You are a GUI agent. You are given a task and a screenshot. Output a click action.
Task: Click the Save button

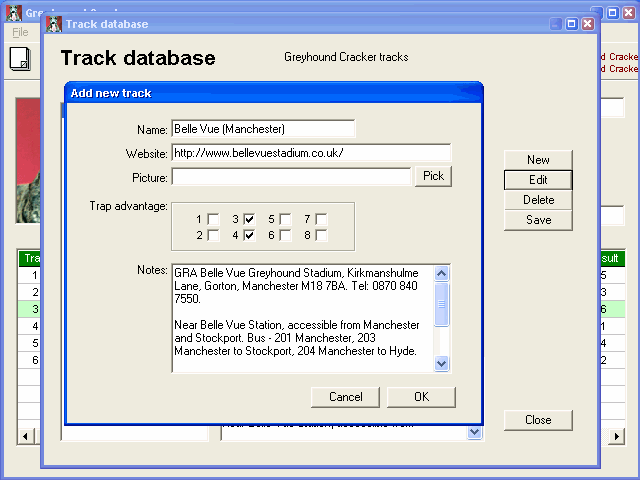[x=538, y=220]
